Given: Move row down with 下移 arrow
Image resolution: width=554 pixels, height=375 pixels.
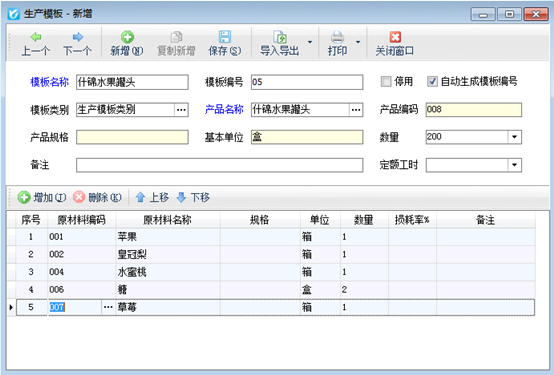Looking at the screenshot, I should 181,197.
